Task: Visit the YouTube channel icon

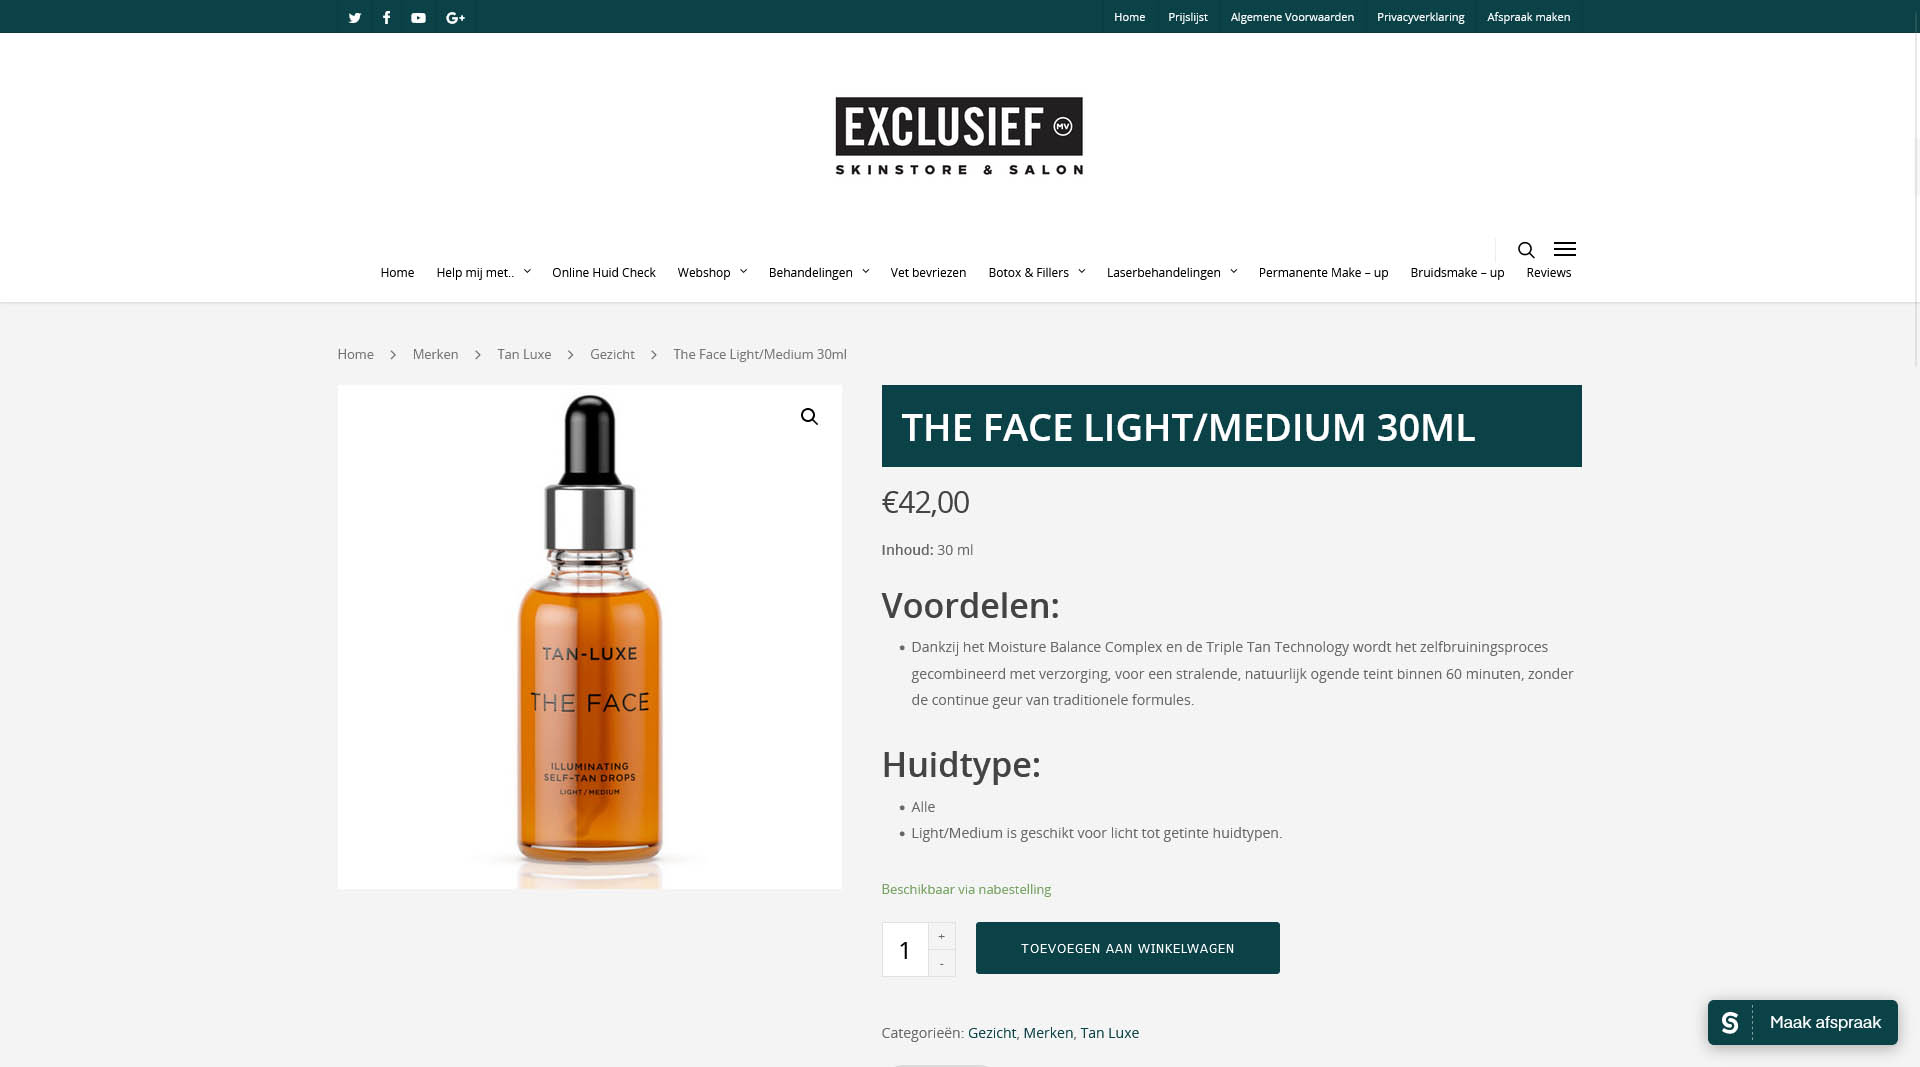Action: [418, 17]
